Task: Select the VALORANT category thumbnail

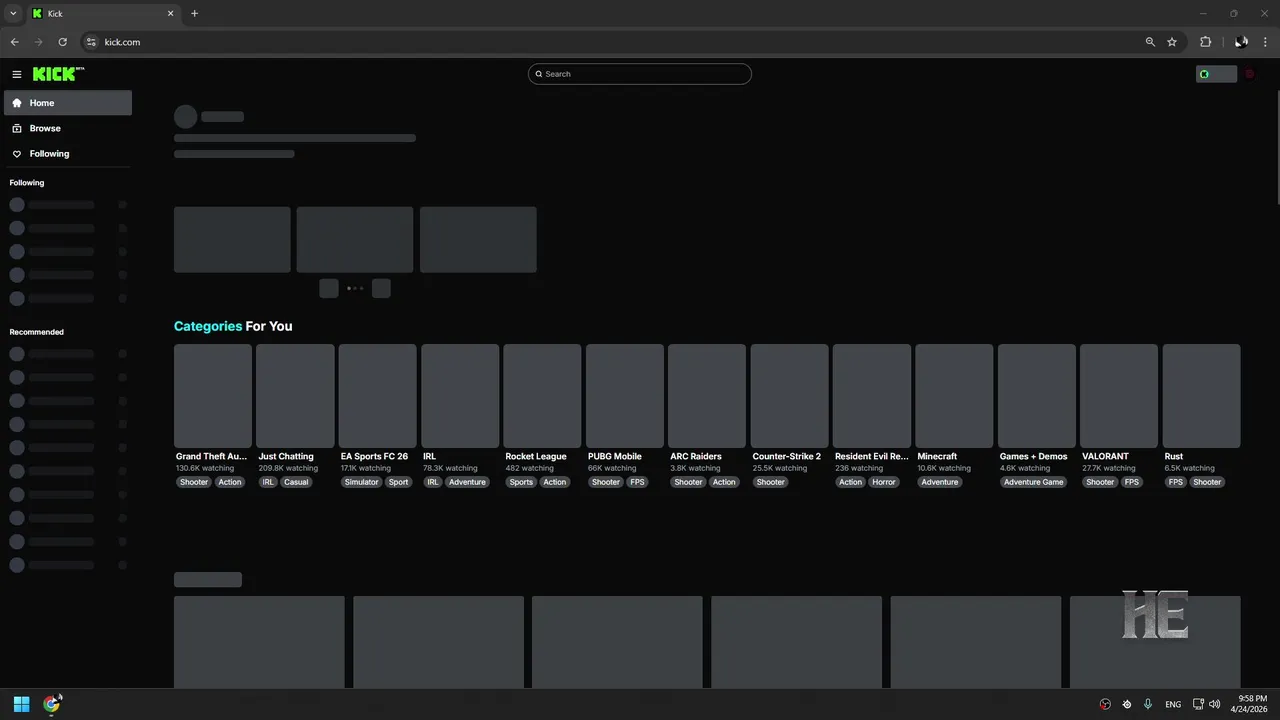Action: [x=1119, y=396]
